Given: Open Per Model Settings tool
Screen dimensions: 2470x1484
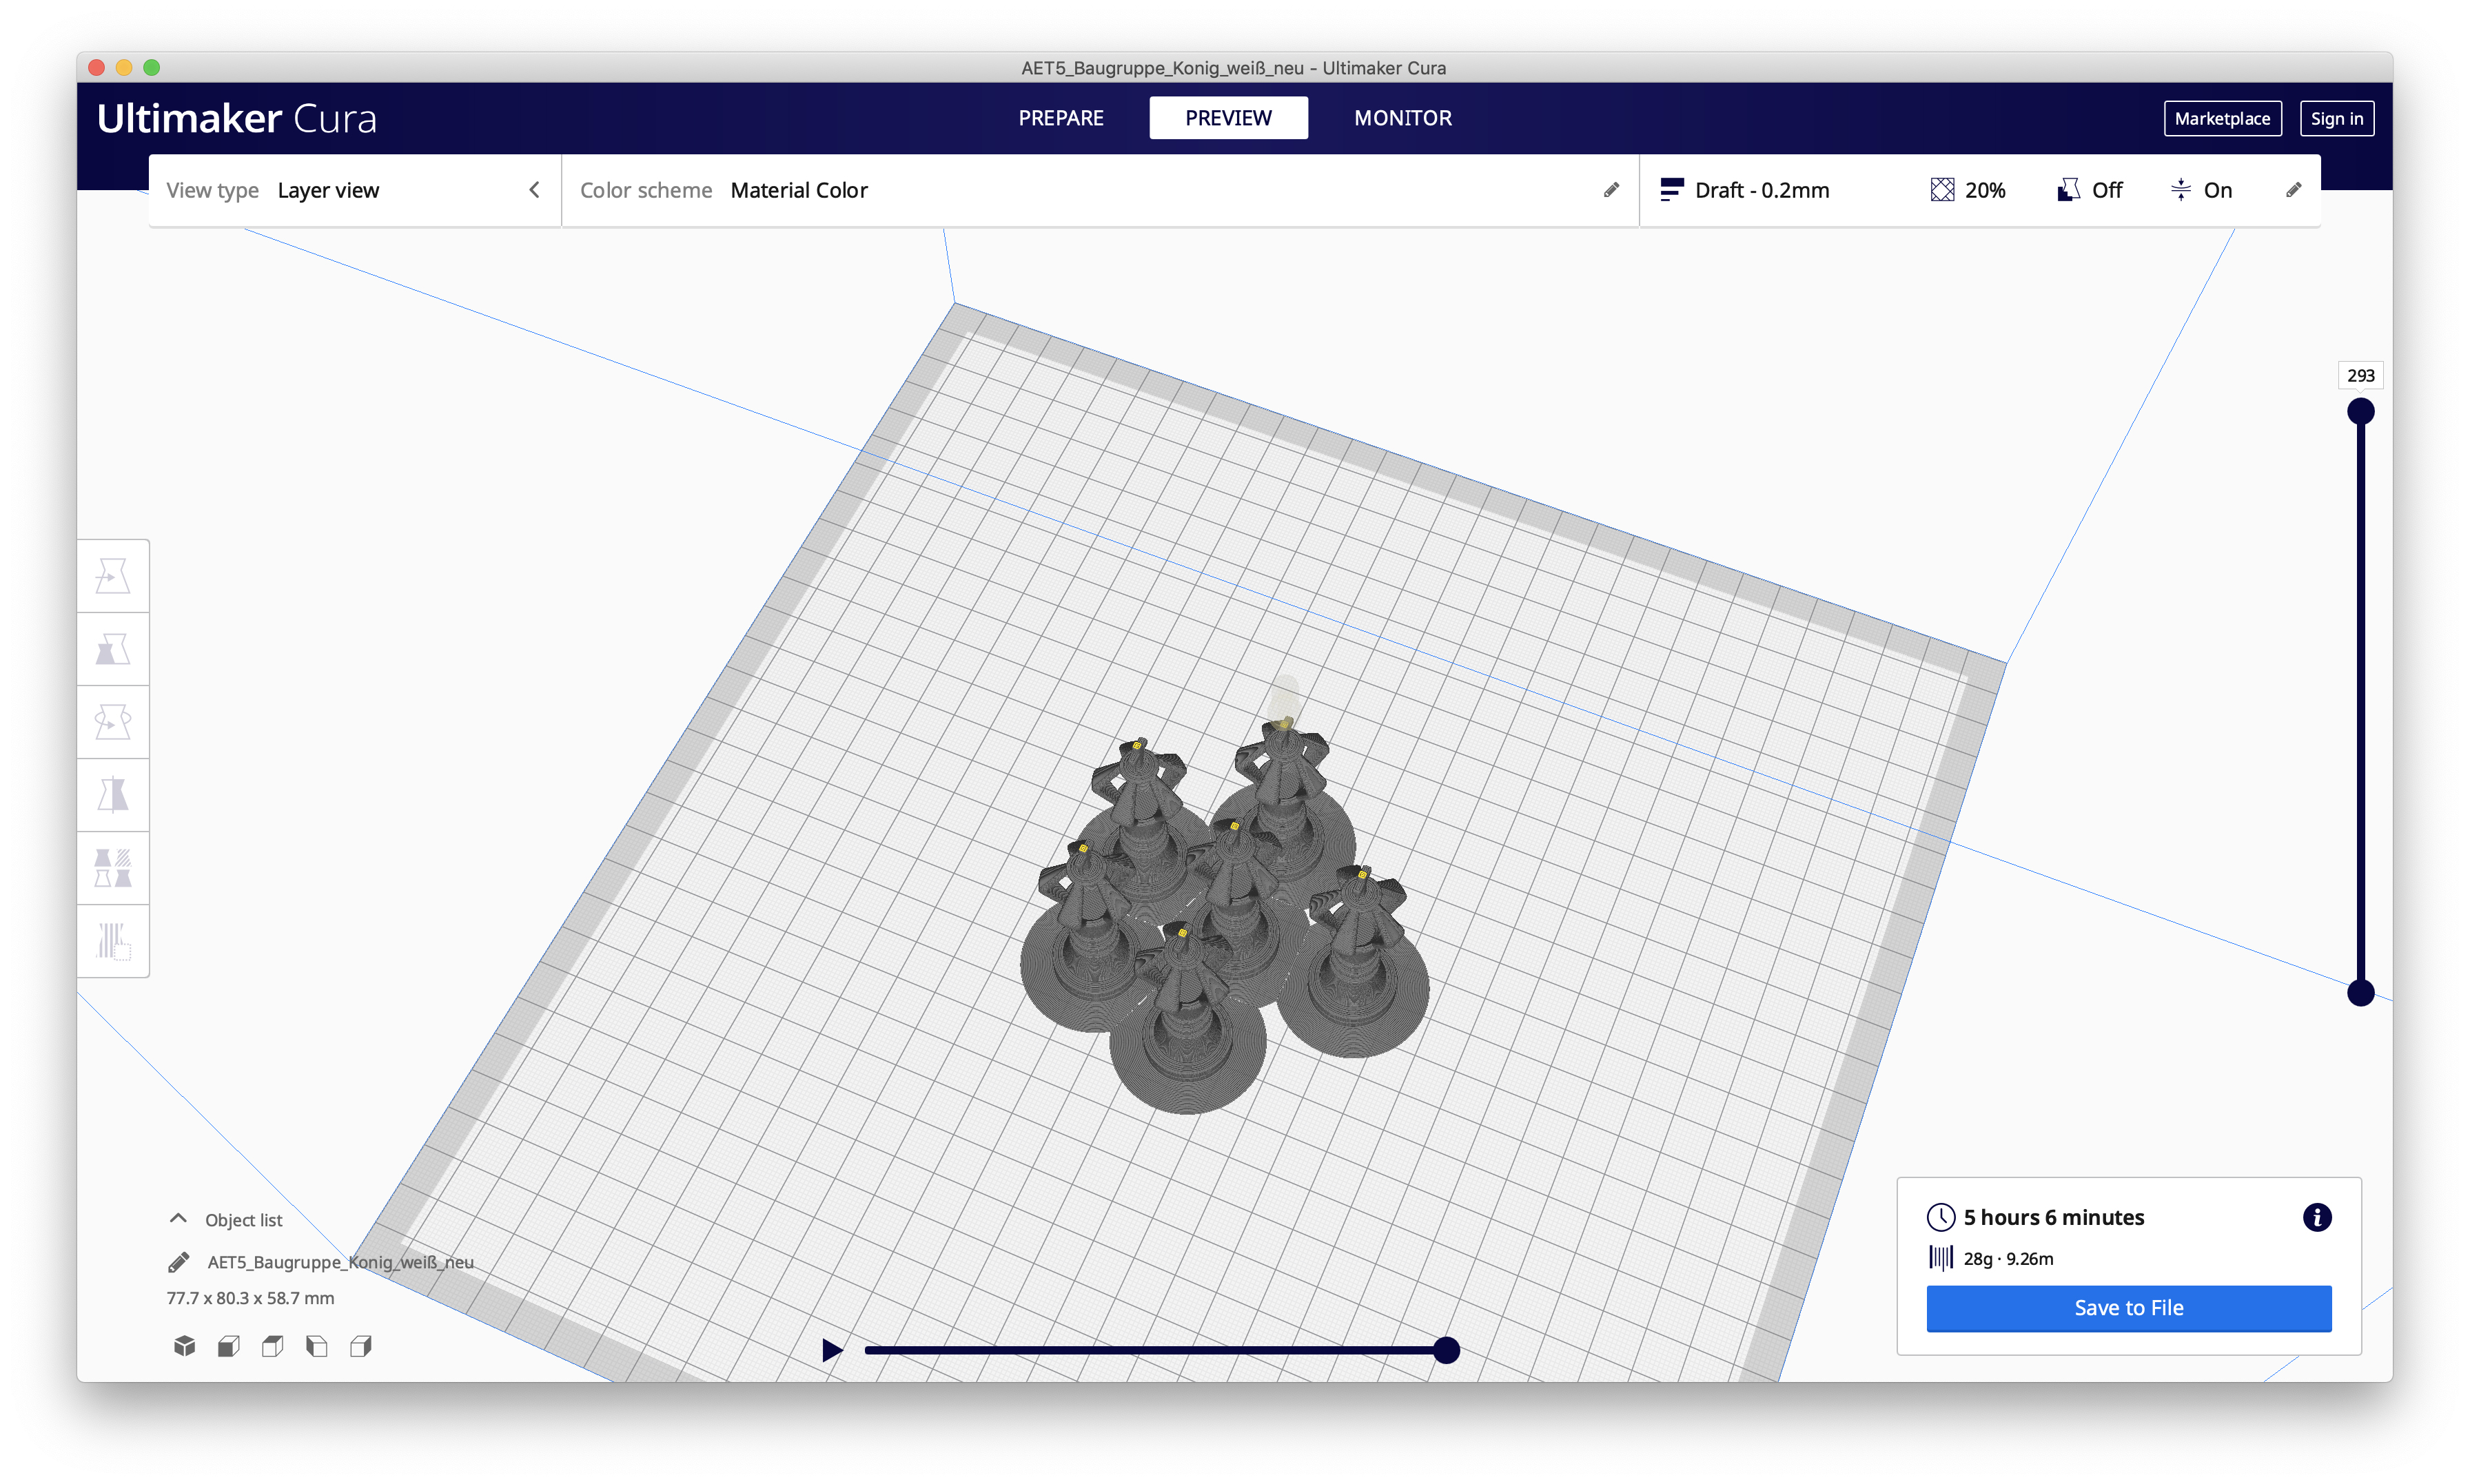Looking at the screenshot, I should click(113, 868).
